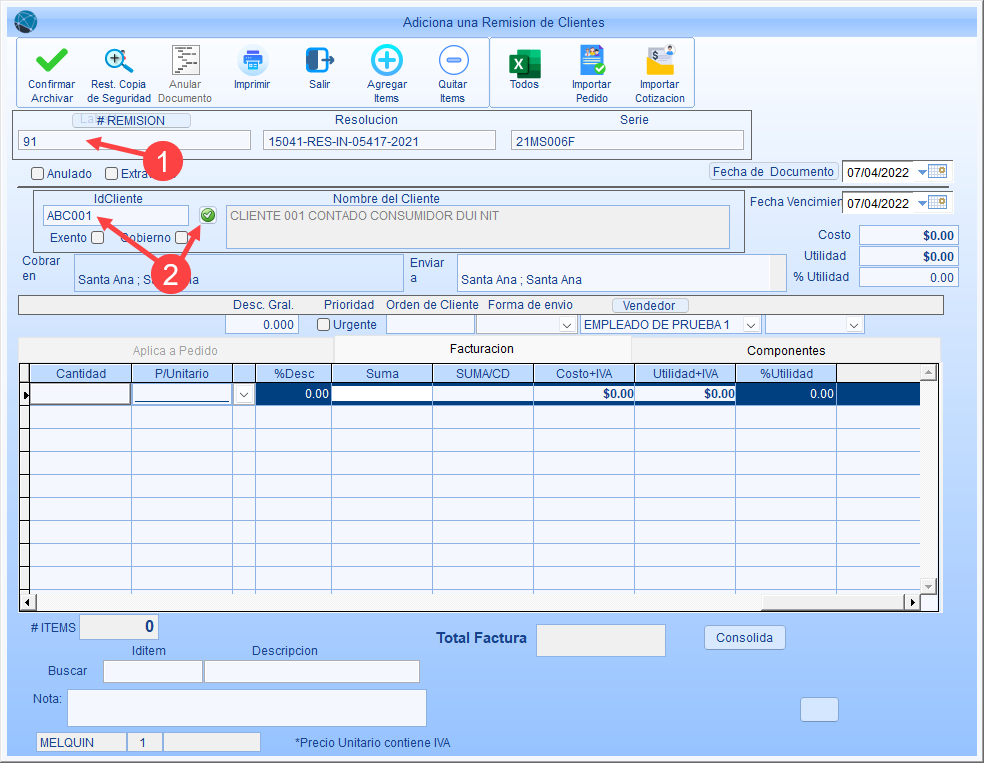Screen dimensions: 984x763
Task: Click the Total Factura field
Action: [x=601, y=641]
